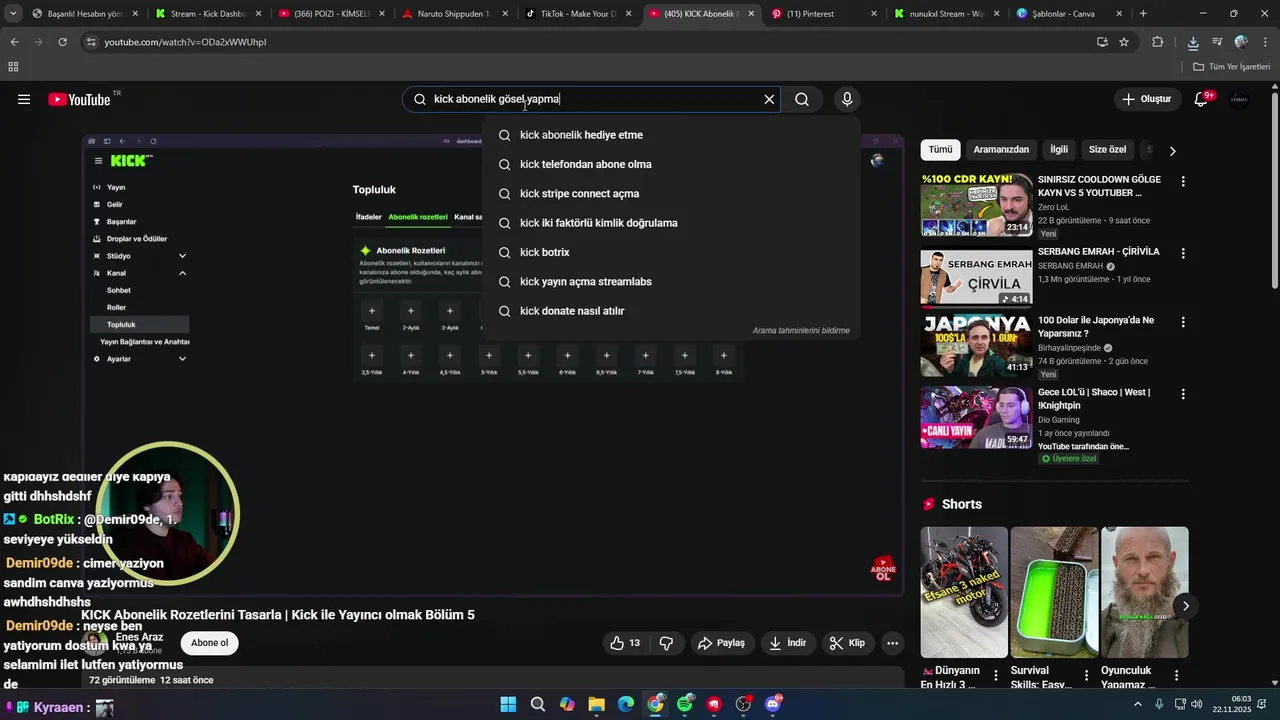Open options for SERBANG EMRAH video
The width and height of the screenshot is (1280, 720).
pos(1183,254)
